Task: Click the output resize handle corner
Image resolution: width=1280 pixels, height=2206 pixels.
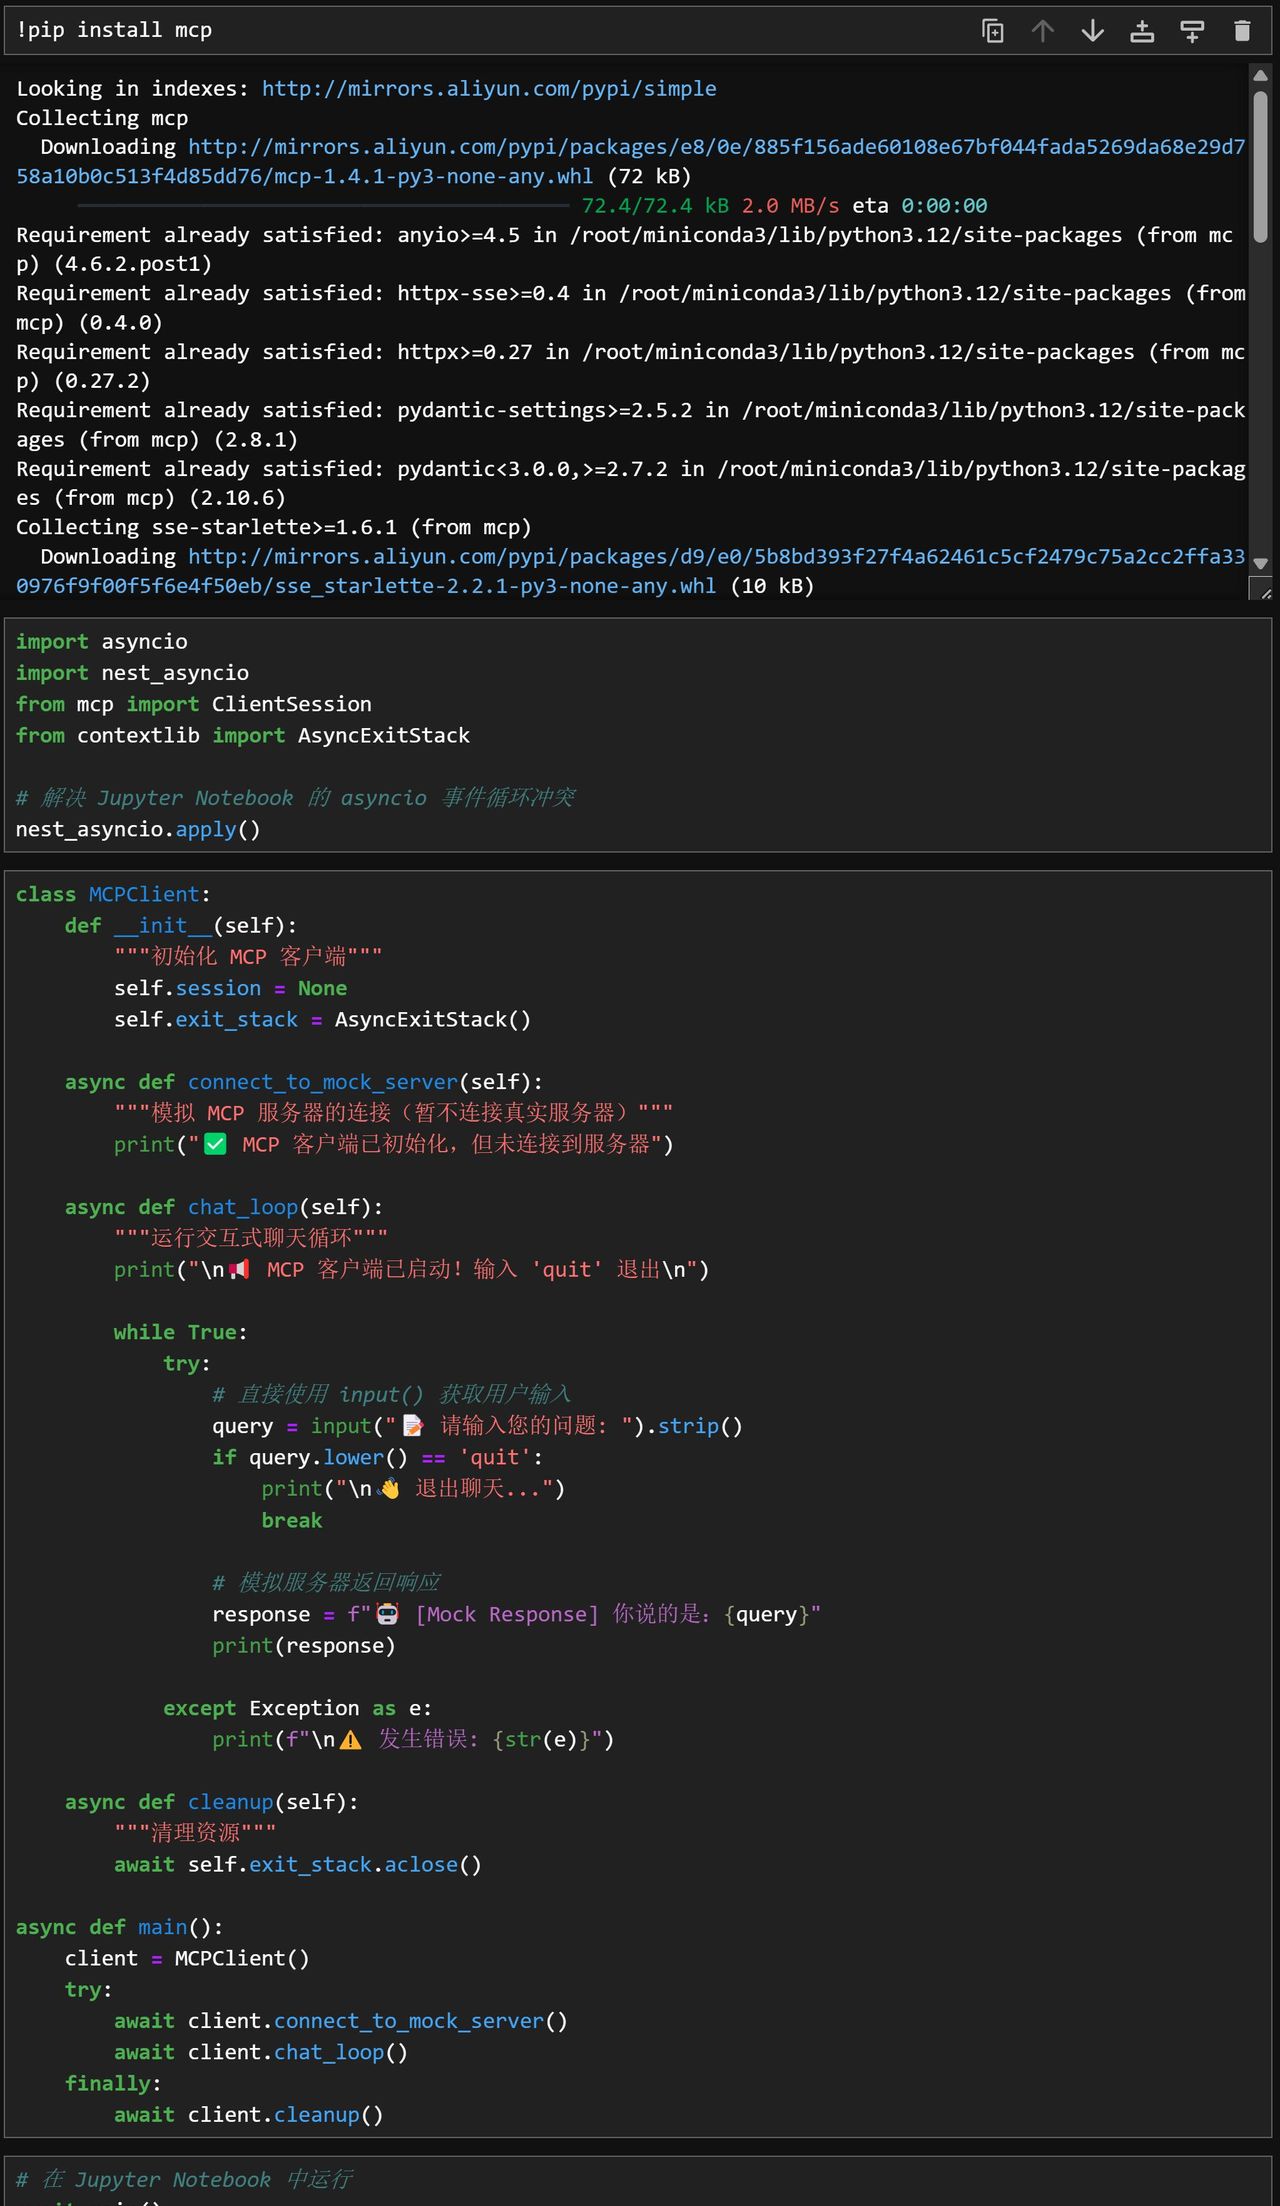Action: [x=1262, y=590]
